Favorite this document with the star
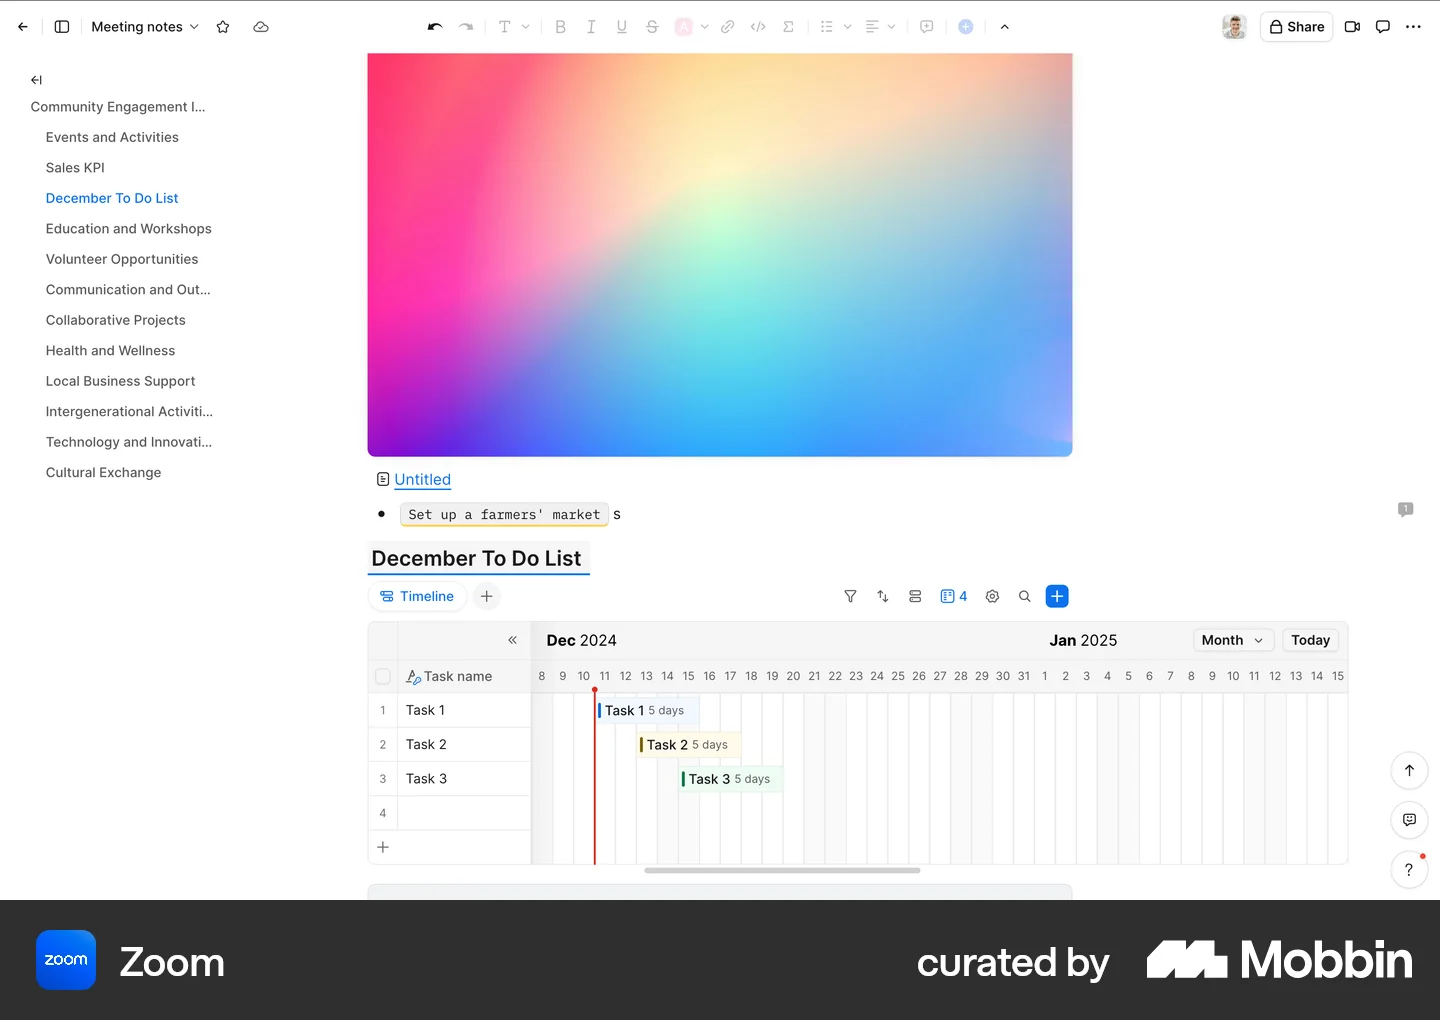The image size is (1440, 1020). click(223, 27)
